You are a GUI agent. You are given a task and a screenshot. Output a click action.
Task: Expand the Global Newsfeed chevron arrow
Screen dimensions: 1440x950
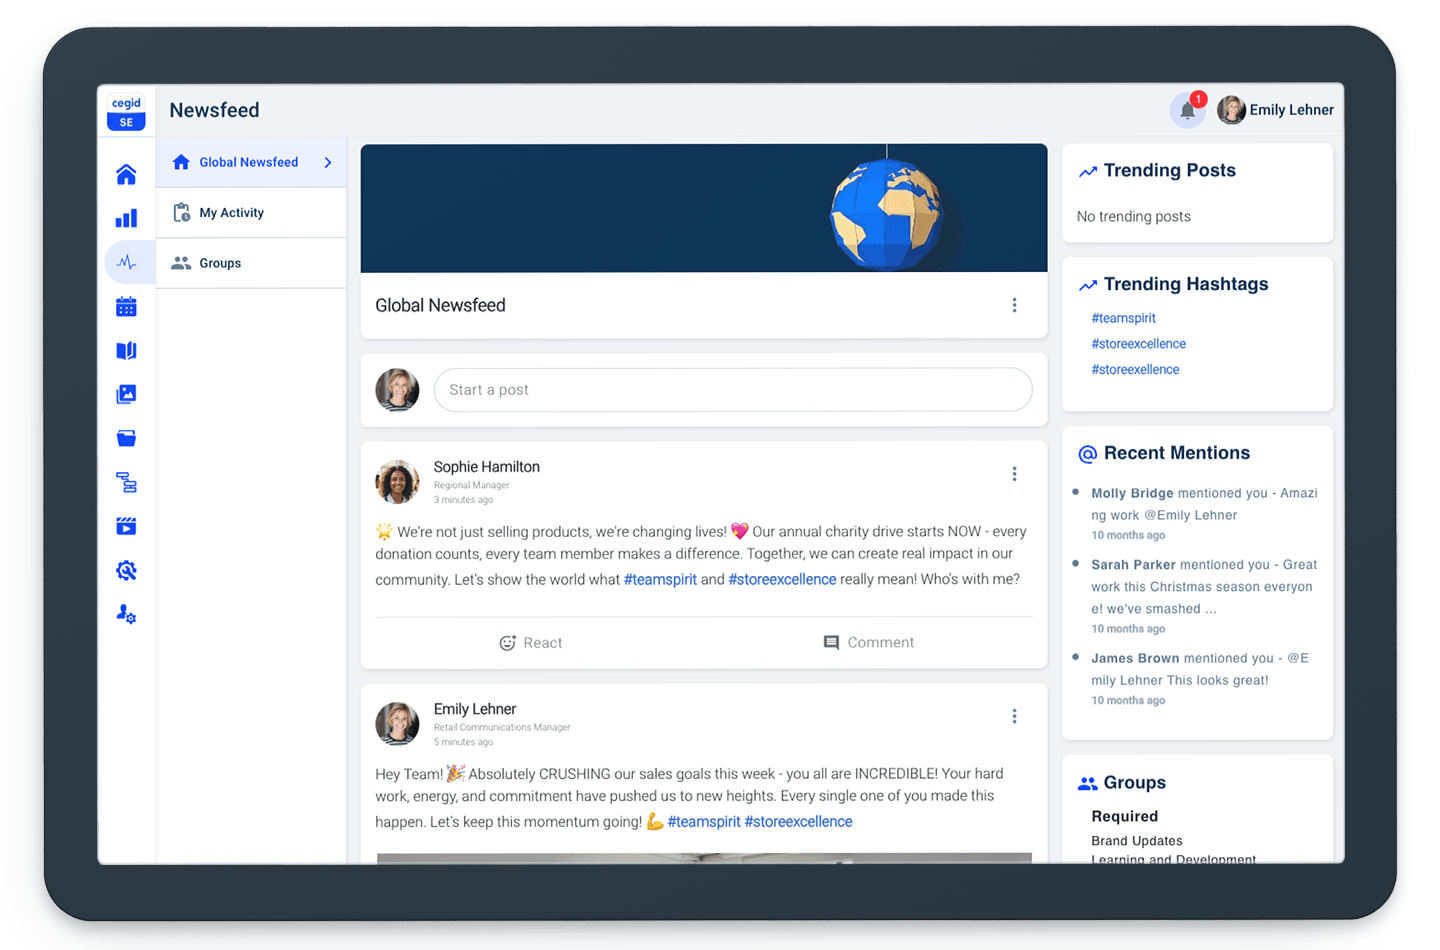[x=328, y=163]
